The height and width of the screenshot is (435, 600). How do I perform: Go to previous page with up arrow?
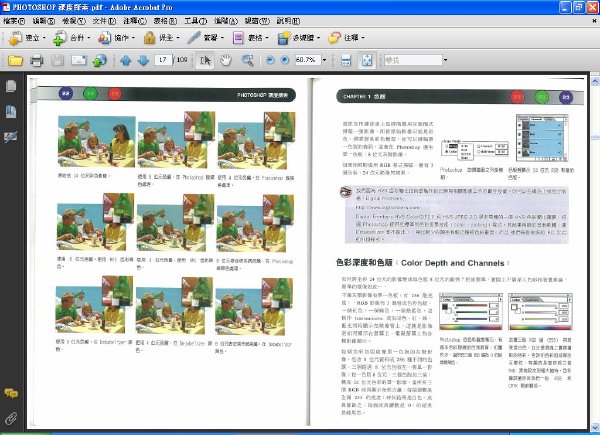[126, 60]
